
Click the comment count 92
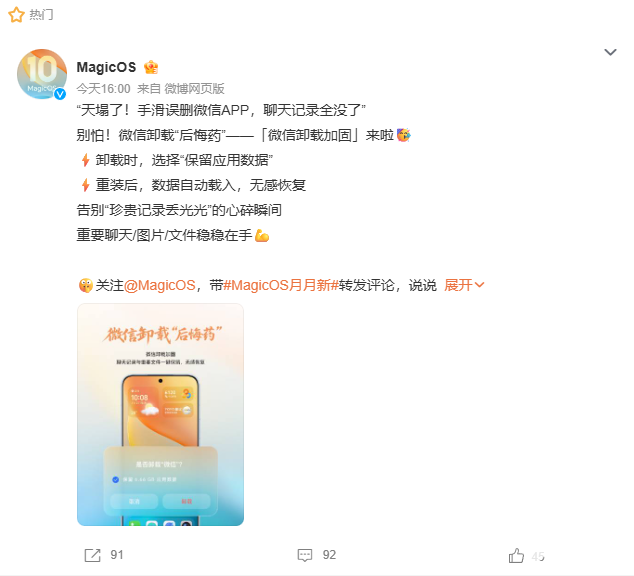329,555
